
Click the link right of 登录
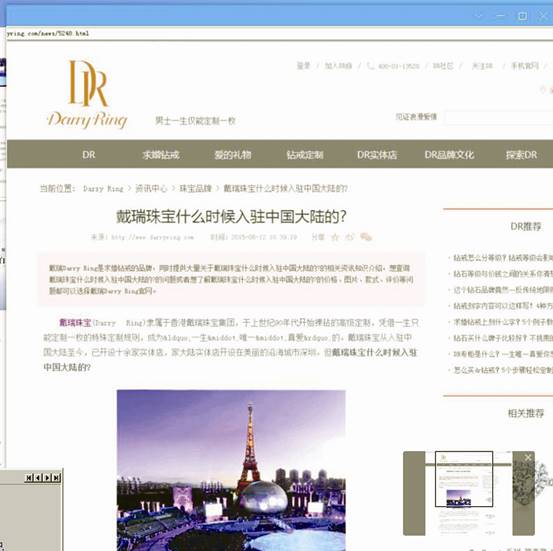coord(338,66)
